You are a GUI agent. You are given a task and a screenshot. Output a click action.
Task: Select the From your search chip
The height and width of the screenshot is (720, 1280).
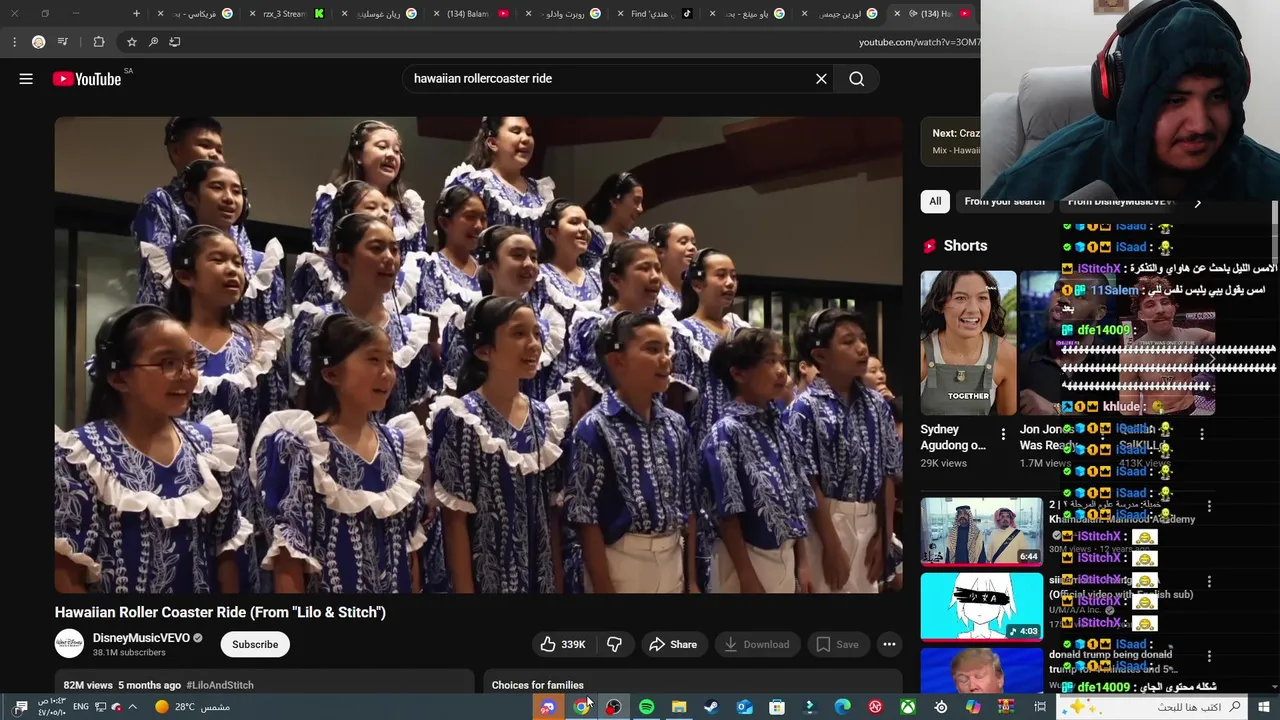(x=1004, y=201)
